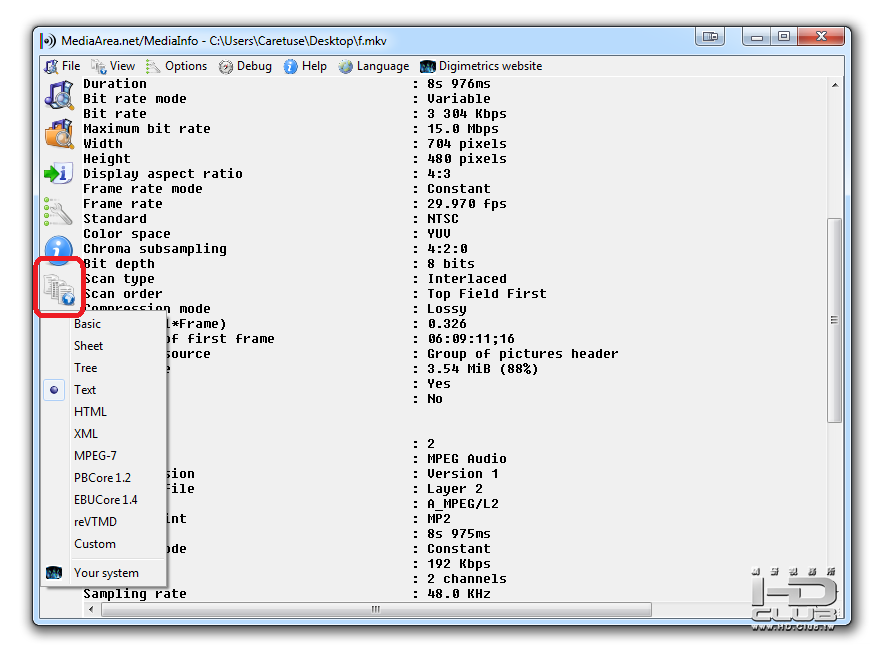Click the '3.54 MiB (88%)' value
Image resolution: width=888 pixels, height=652 pixels.
[x=483, y=369]
